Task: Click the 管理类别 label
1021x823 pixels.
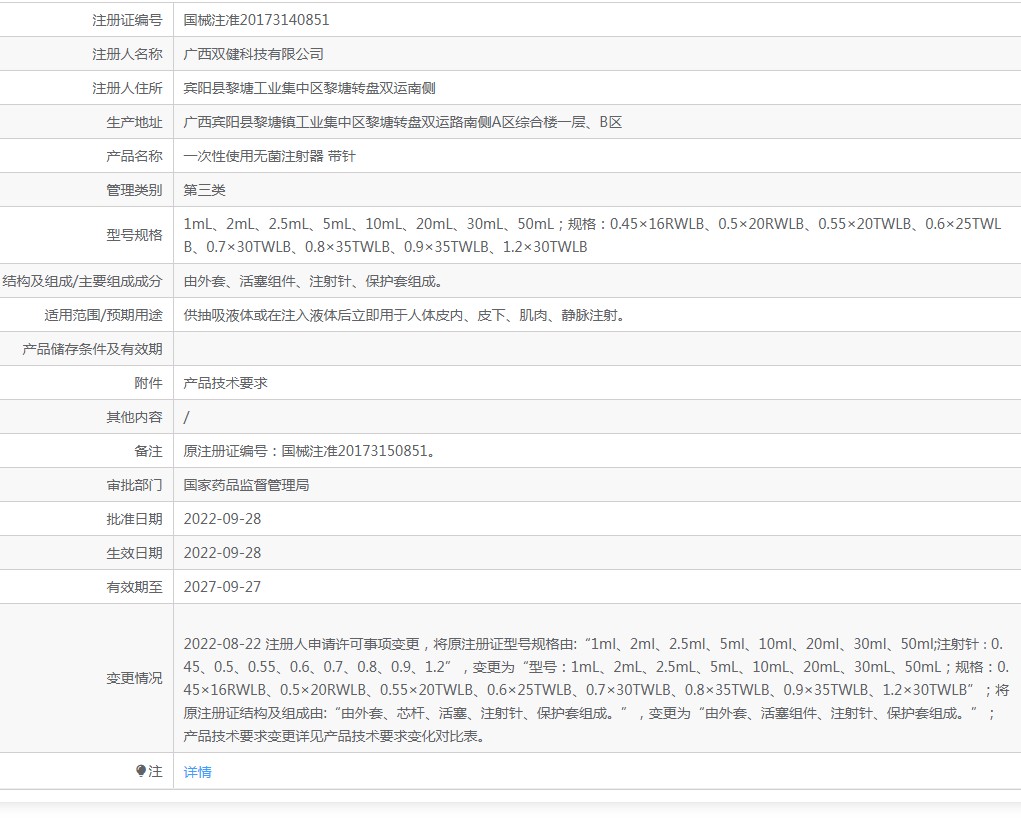Action: tap(134, 189)
